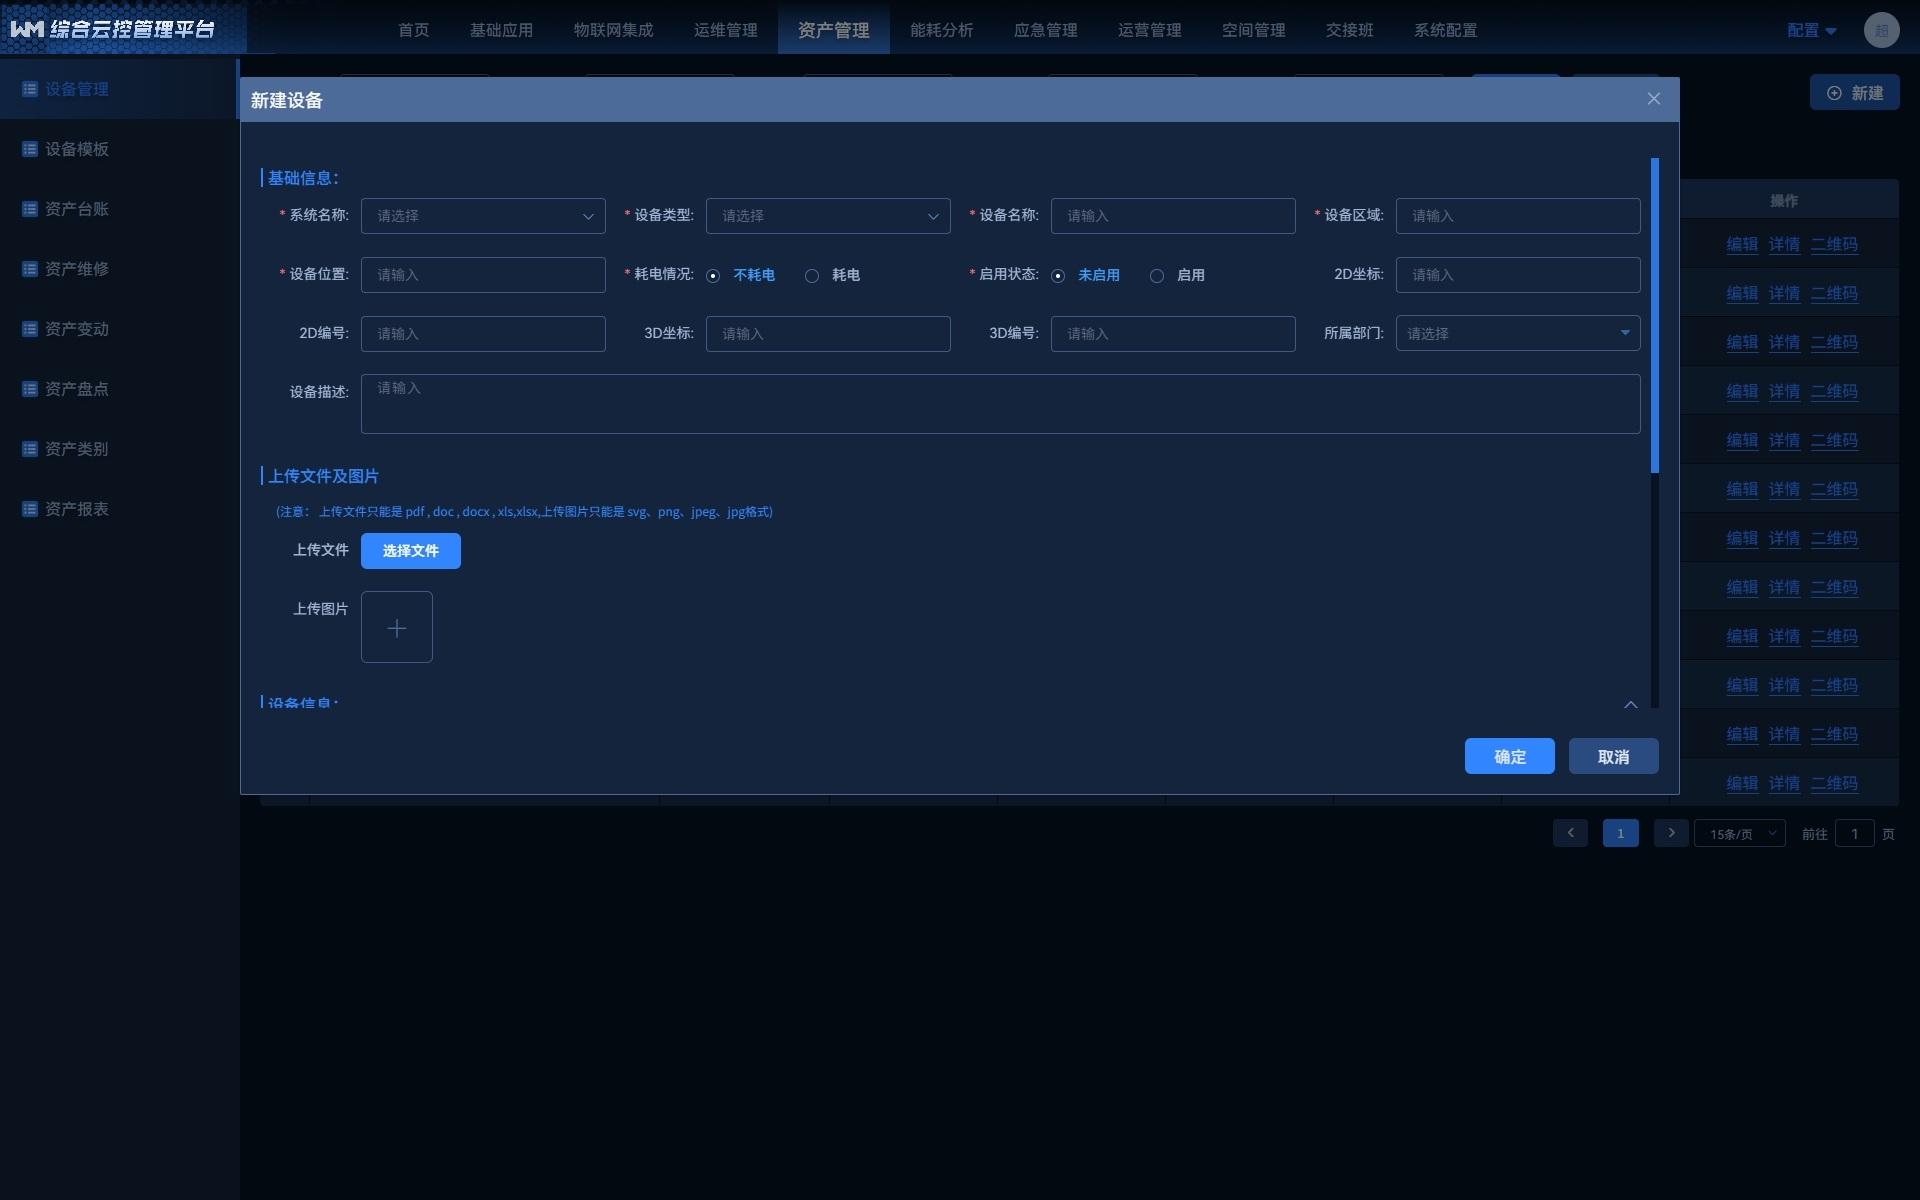Switch to the 运维管理 top menu
The height and width of the screenshot is (1200, 1920).
pyautogui.click(x=725, y=30)
